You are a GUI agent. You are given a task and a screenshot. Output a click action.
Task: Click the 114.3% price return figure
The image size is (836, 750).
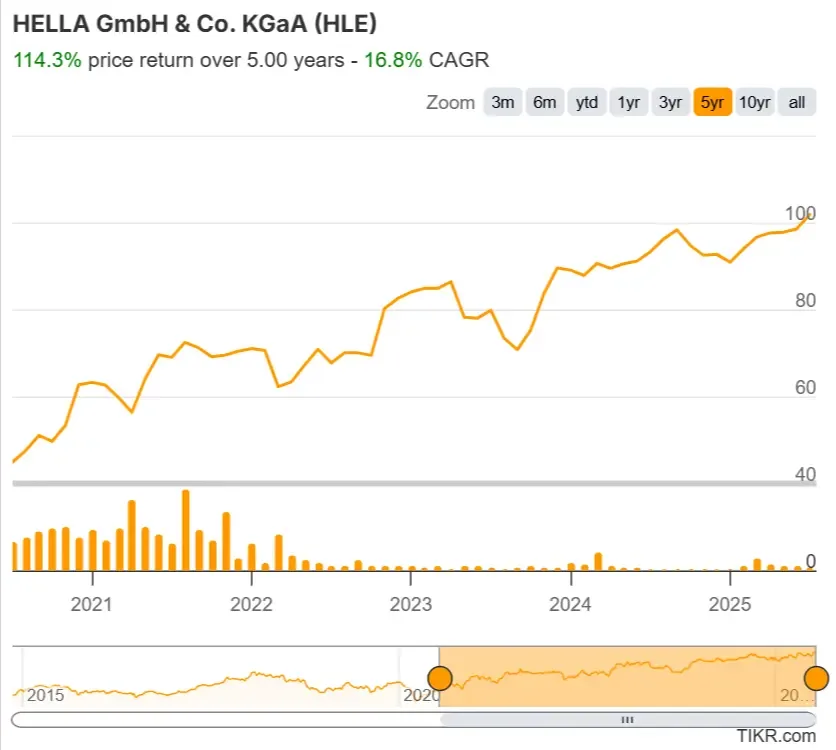[47, 60]
